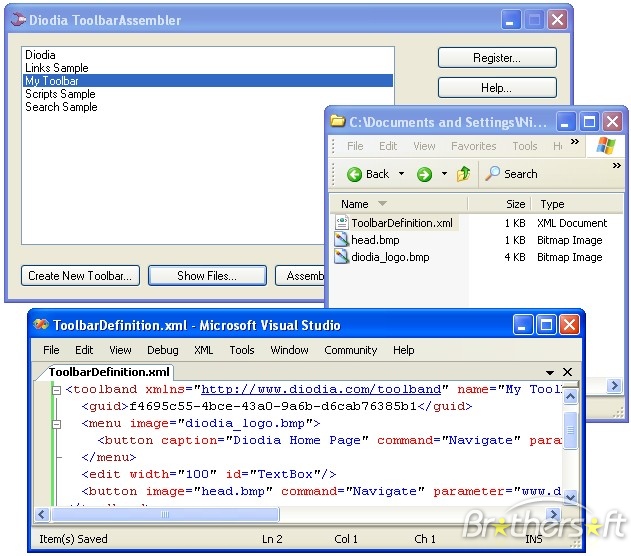Screen dimensions: 631x556
Task: Click the folder icon in Explorer title bar
Action: pos(338,121)
